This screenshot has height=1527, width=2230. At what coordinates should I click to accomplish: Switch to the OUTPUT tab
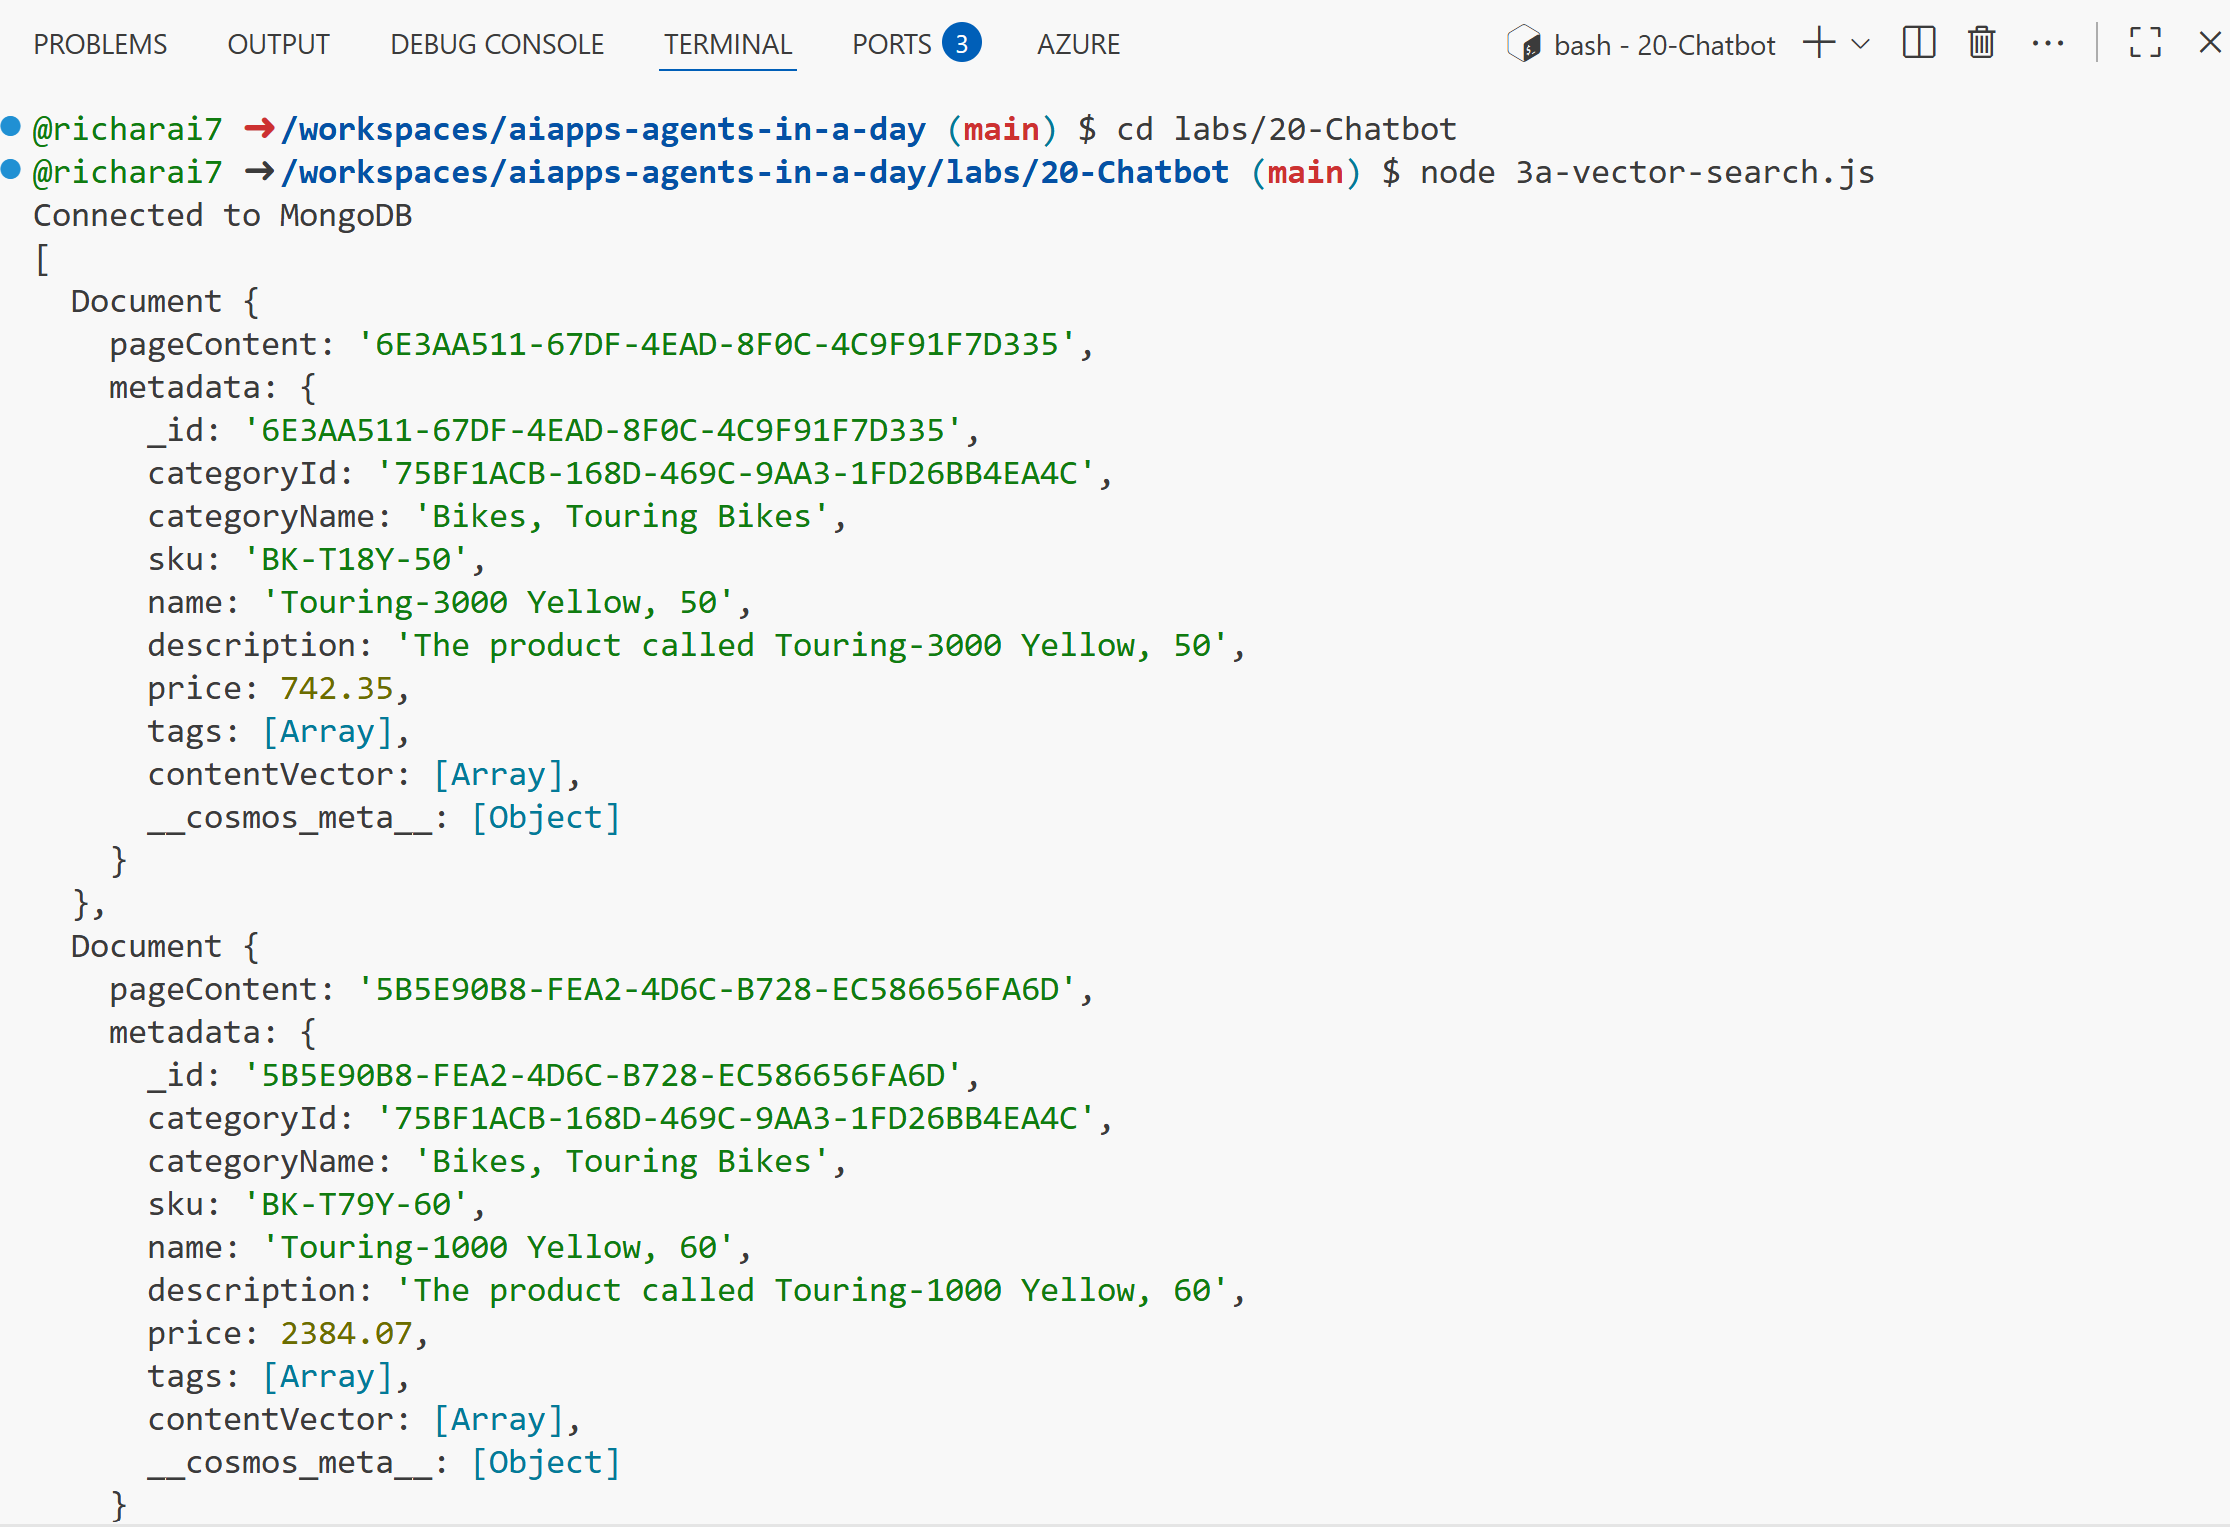pyautogui.click(x=277, y=44)
